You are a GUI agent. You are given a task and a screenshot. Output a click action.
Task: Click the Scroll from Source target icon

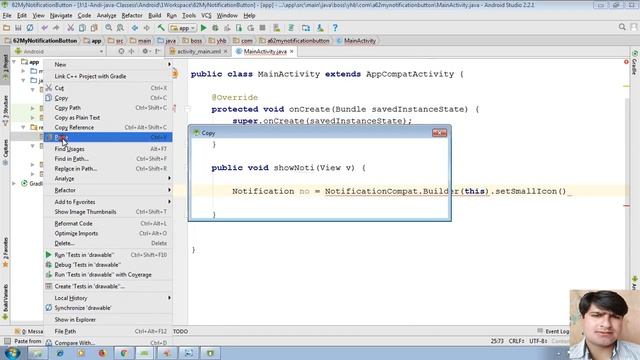[121, 51]
